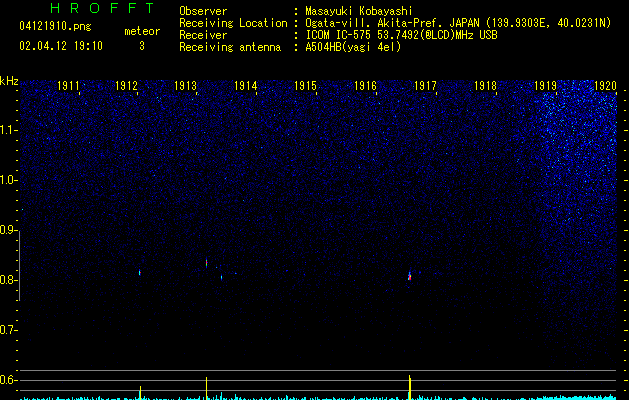Screen dimensions: 629x400
Task: Click the ICOM IC-575 receiver text
Action: pyautogui.click(x=401, y=35)
